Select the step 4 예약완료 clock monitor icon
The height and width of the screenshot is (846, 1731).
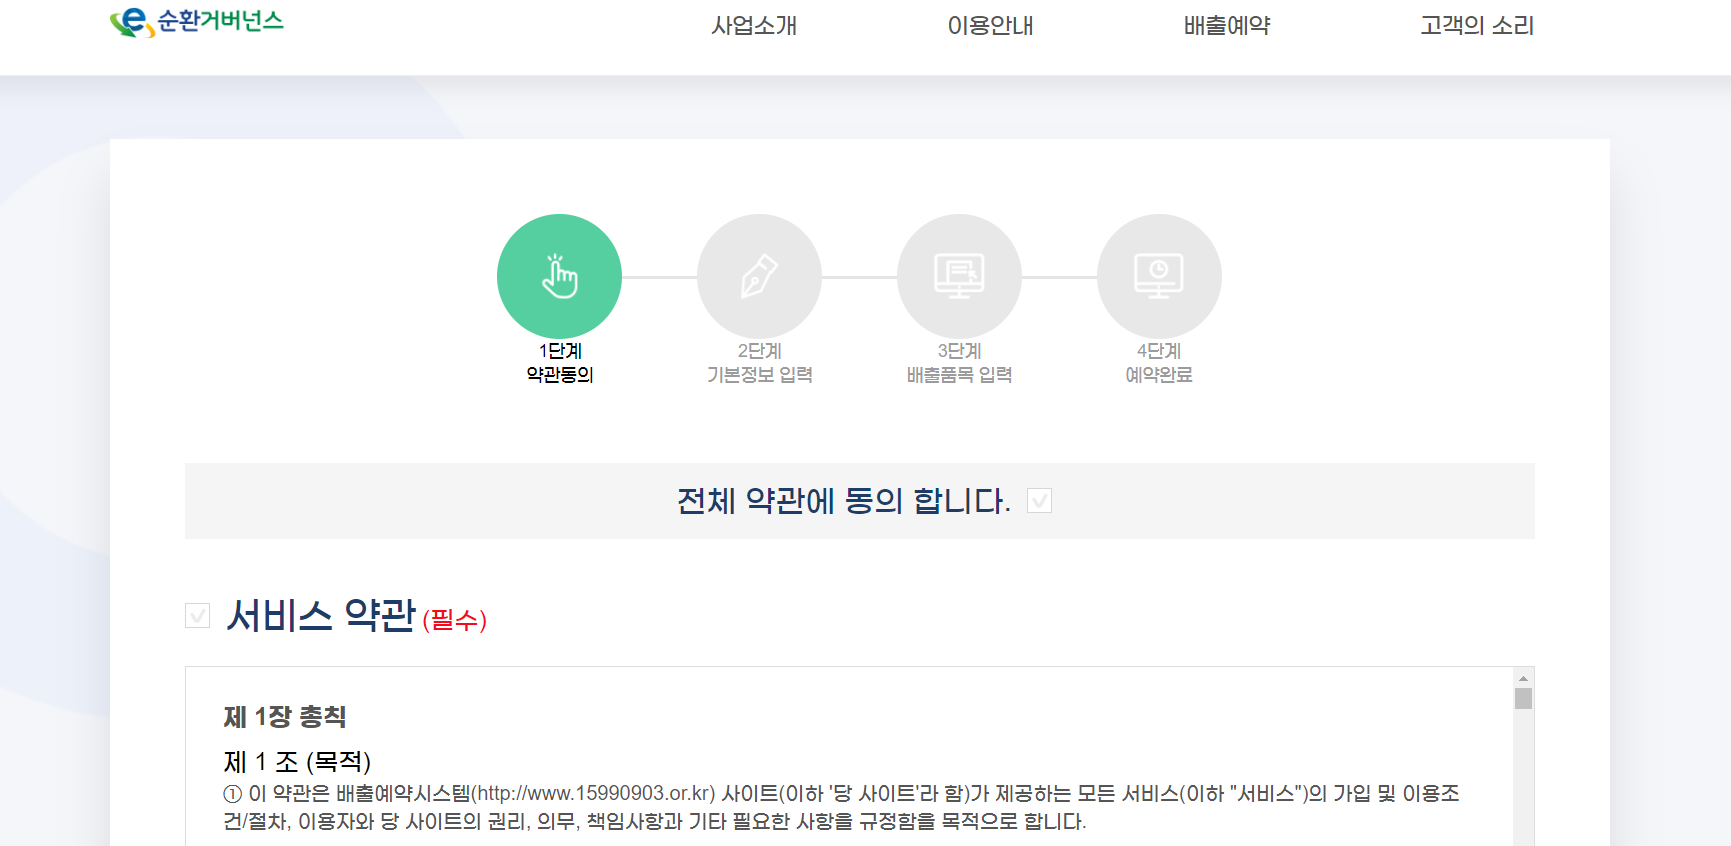(x=1159, y=276)
